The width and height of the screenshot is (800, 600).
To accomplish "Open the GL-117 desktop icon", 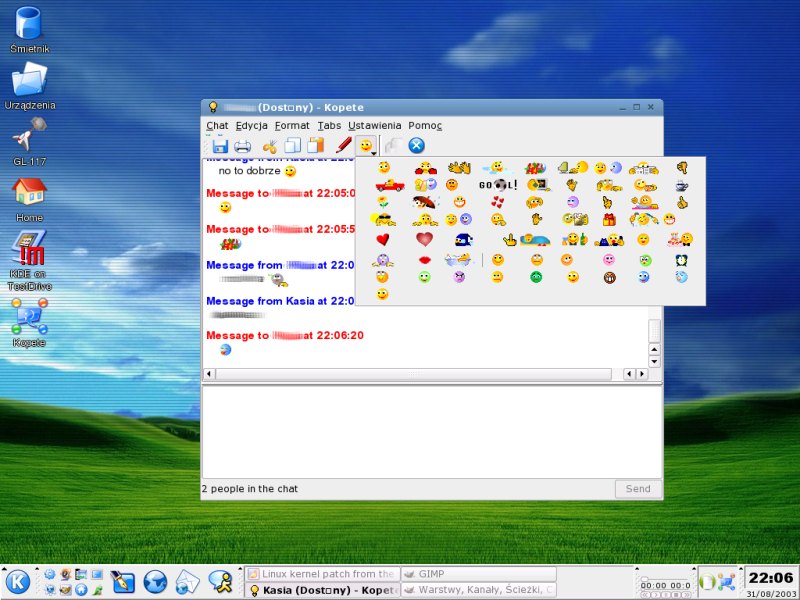I will pos(30,142).
